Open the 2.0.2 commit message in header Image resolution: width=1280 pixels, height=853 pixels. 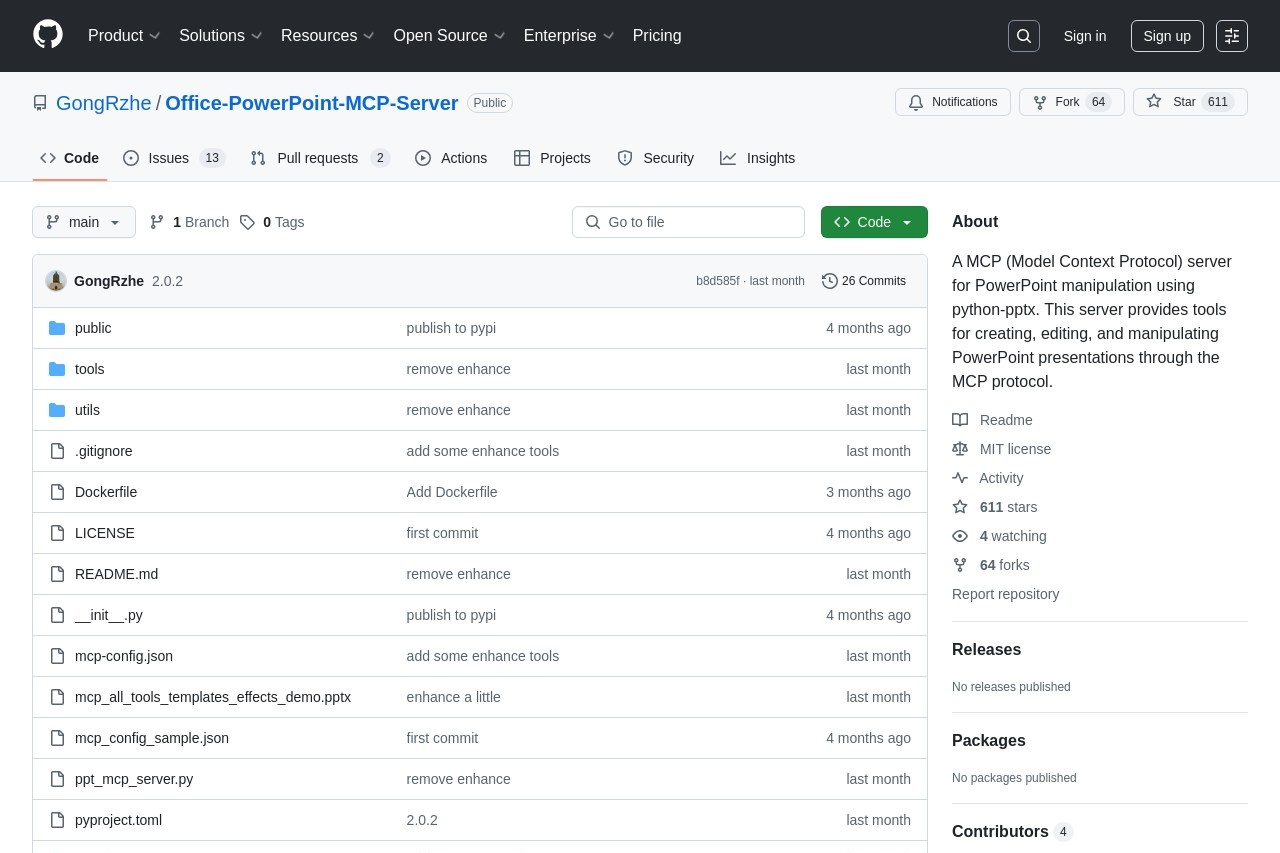(x=167, y=281)
